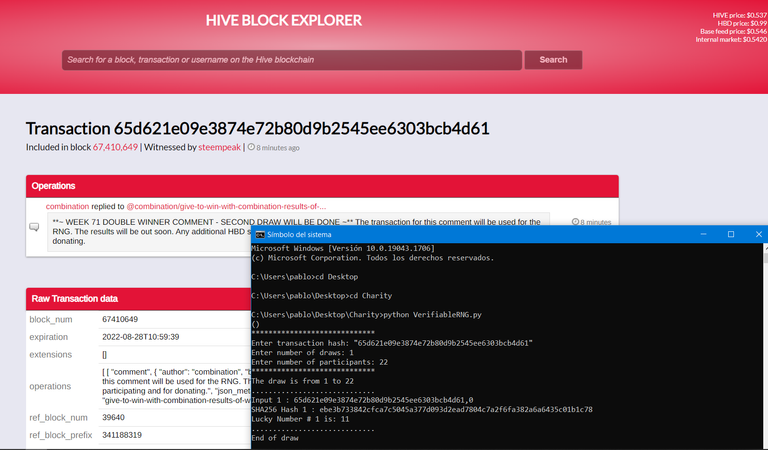768x450 pixels.
Task: Click 'Enter number of draws: 1' terminal line
Action: [x=302, y=353]
